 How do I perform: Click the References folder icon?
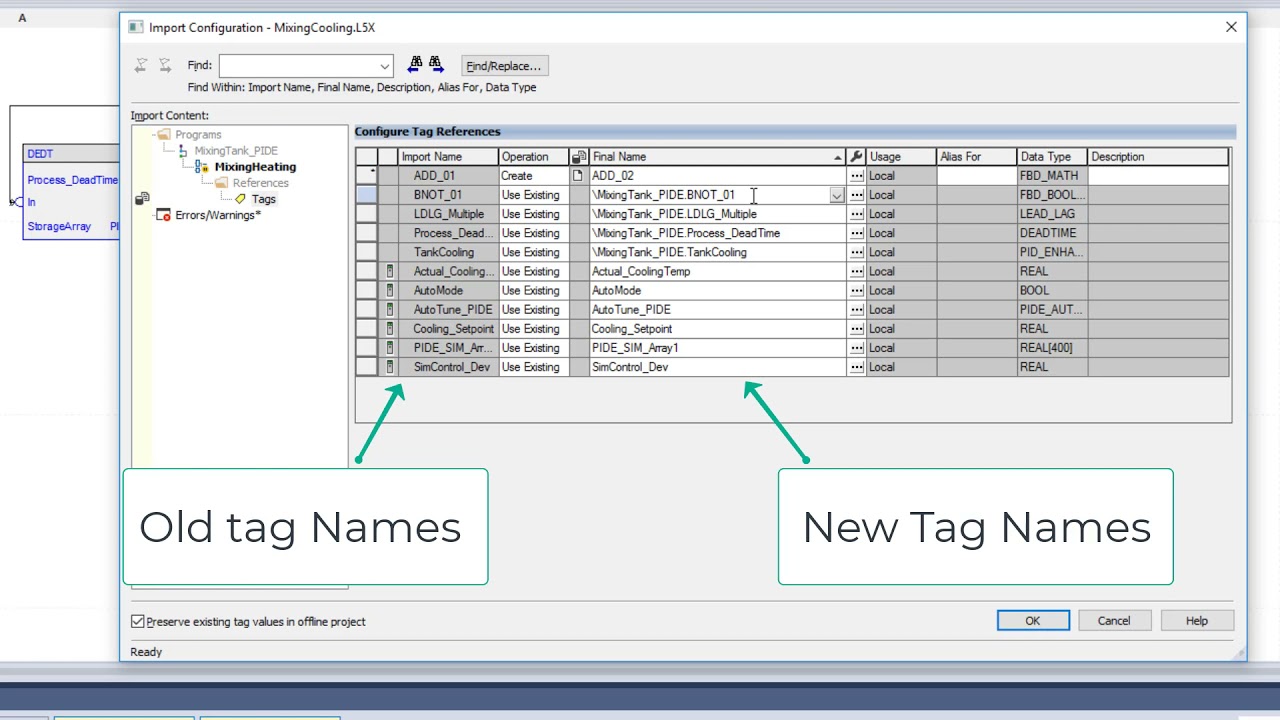222,183
